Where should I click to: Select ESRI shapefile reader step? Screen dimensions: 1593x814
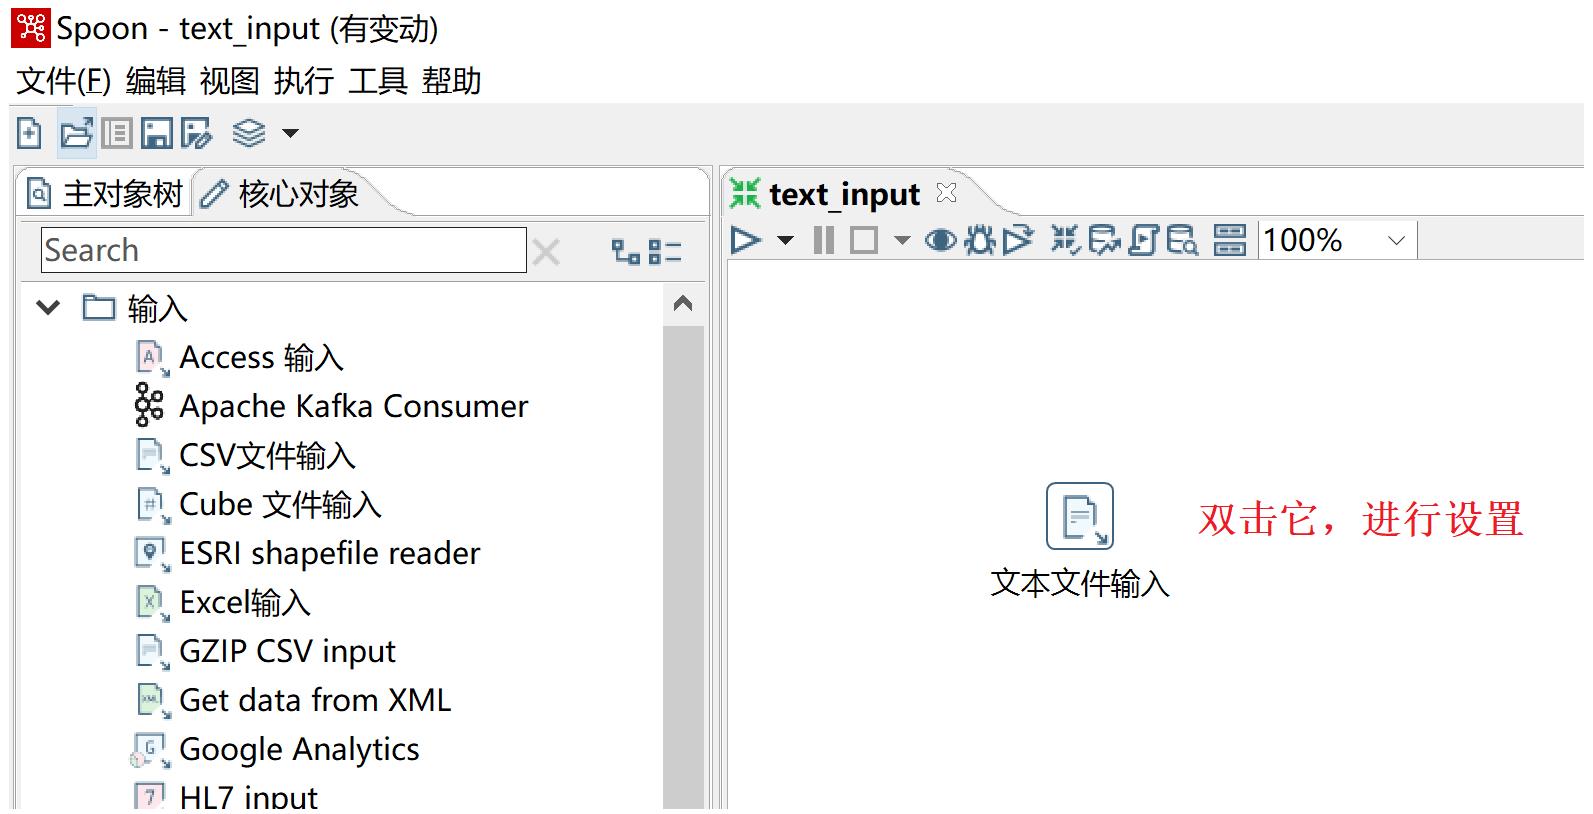pyautogui.click(x=329, y=554)
